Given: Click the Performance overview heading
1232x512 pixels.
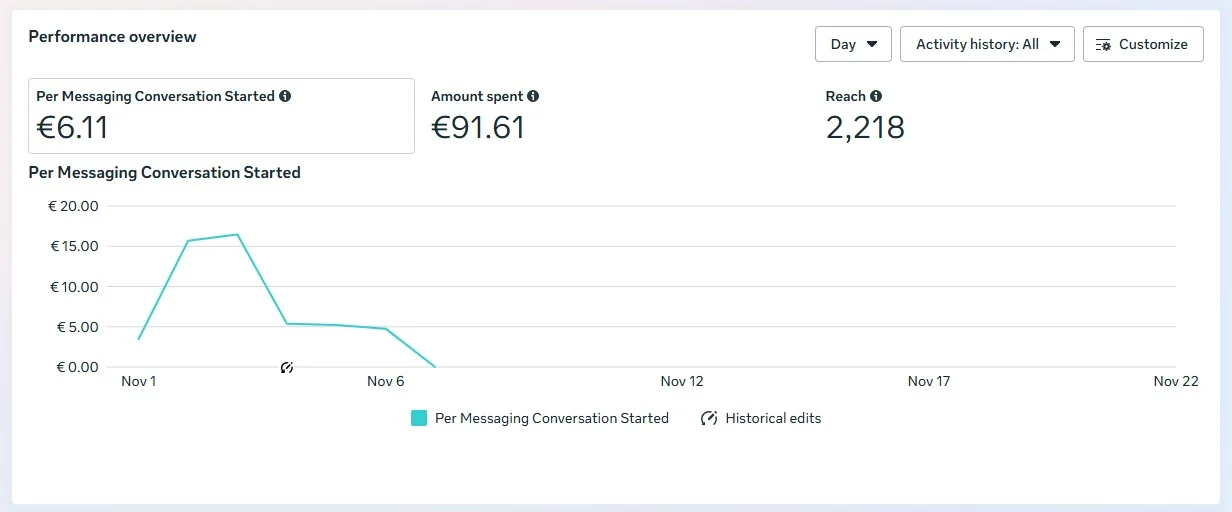Looking at the screenshot, I should click(x=112, y=37).
